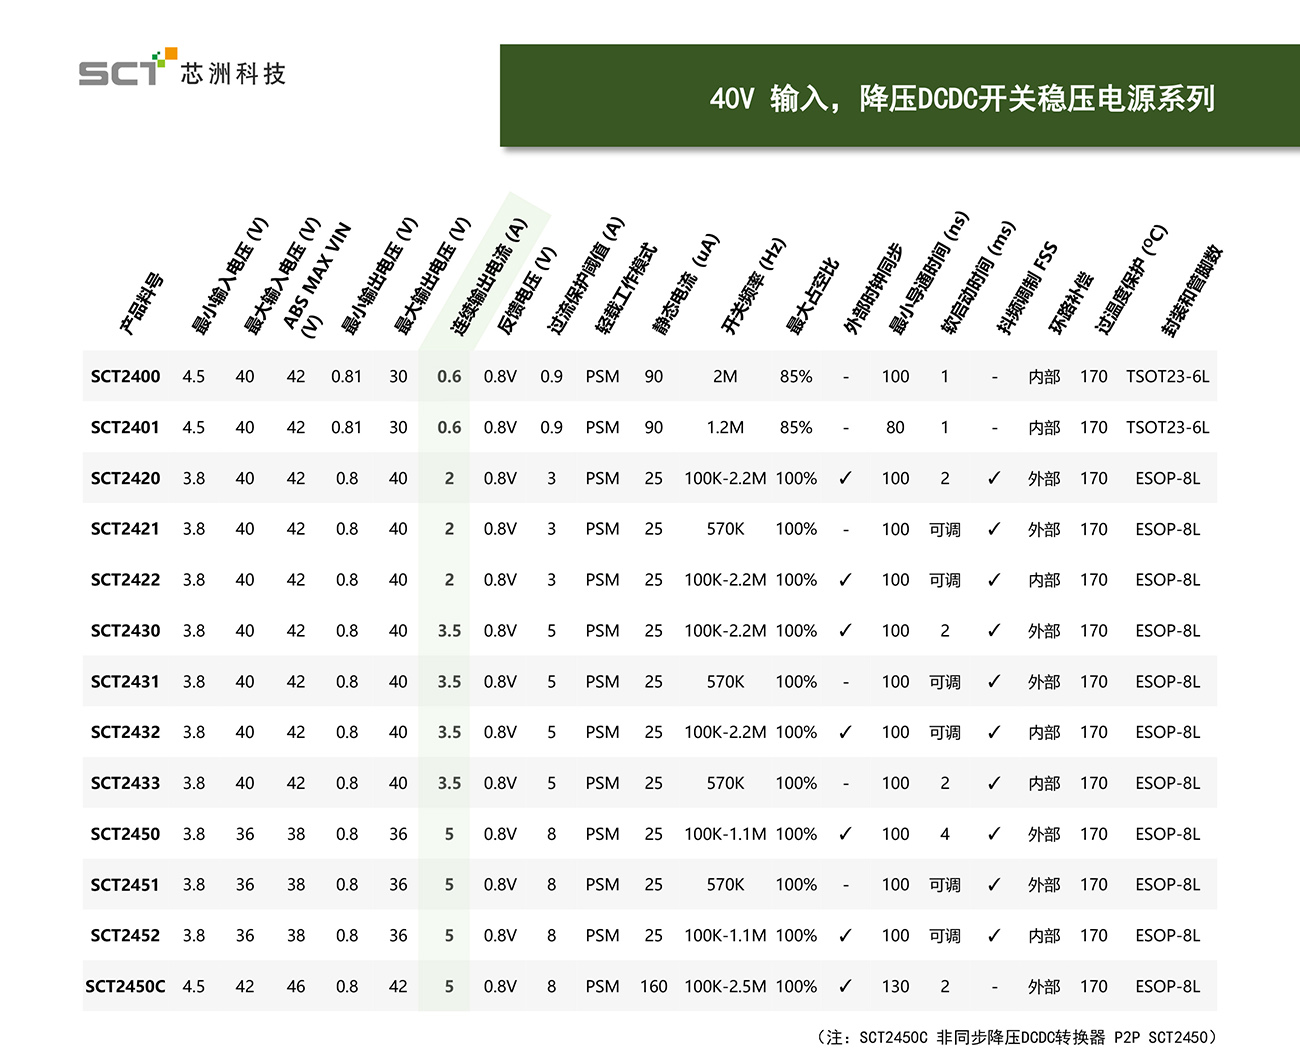Screen dimensions: 1300x1049
Task: Click the highlighted 连续输出电流 (A) column header
Action: tap(488, 275)
